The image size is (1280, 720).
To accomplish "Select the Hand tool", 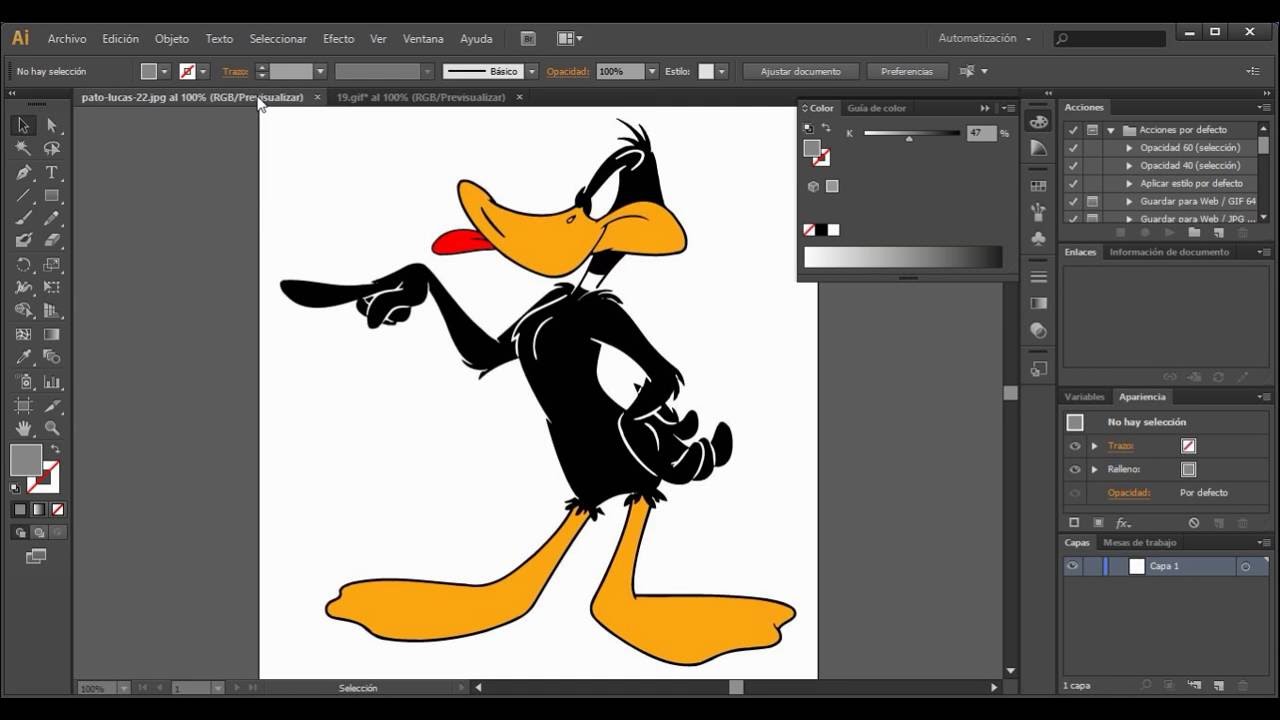I will (x=23, y=428).
